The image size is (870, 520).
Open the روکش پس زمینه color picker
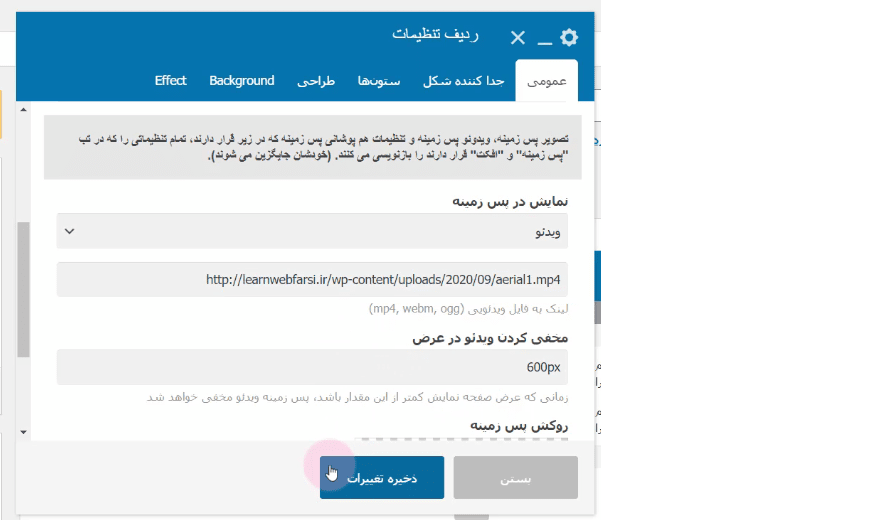point(461,440)
